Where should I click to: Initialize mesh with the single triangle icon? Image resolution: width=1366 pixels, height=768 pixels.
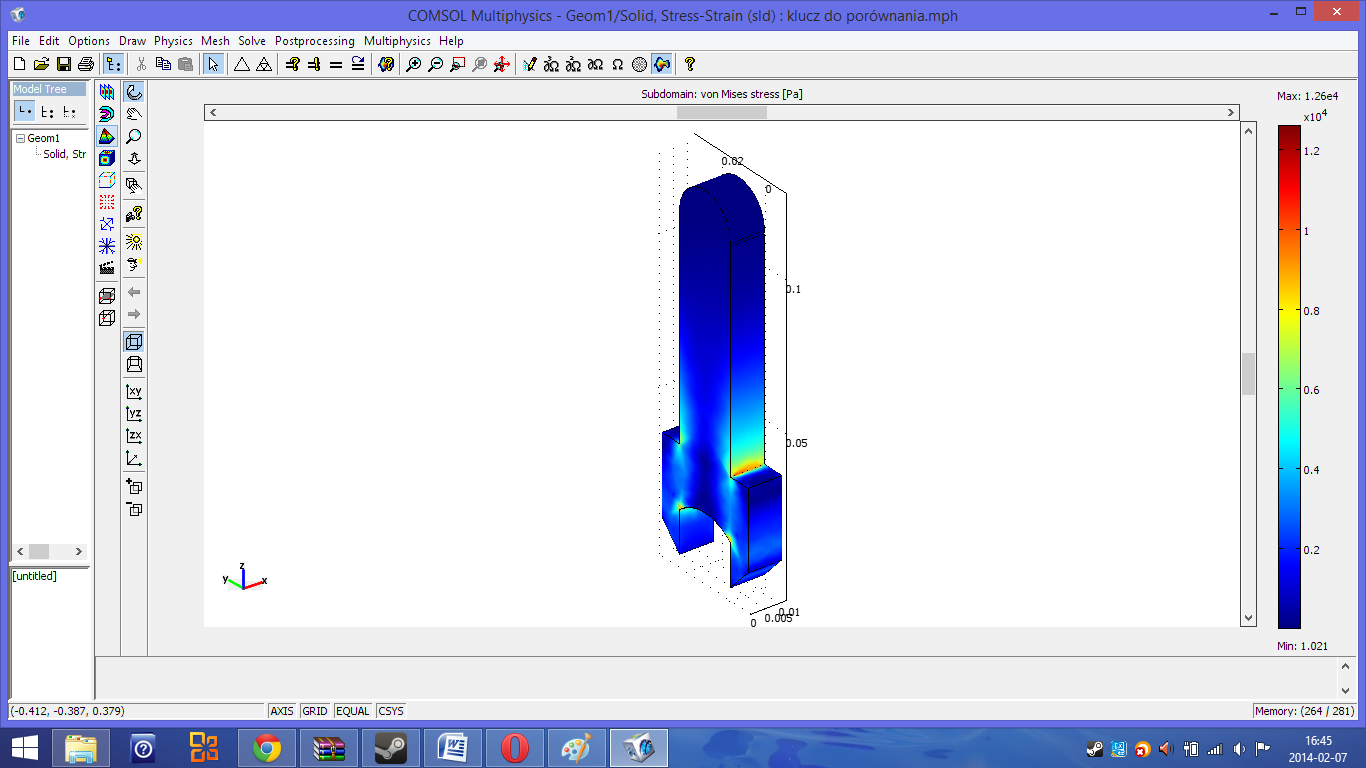click(241, 64)
